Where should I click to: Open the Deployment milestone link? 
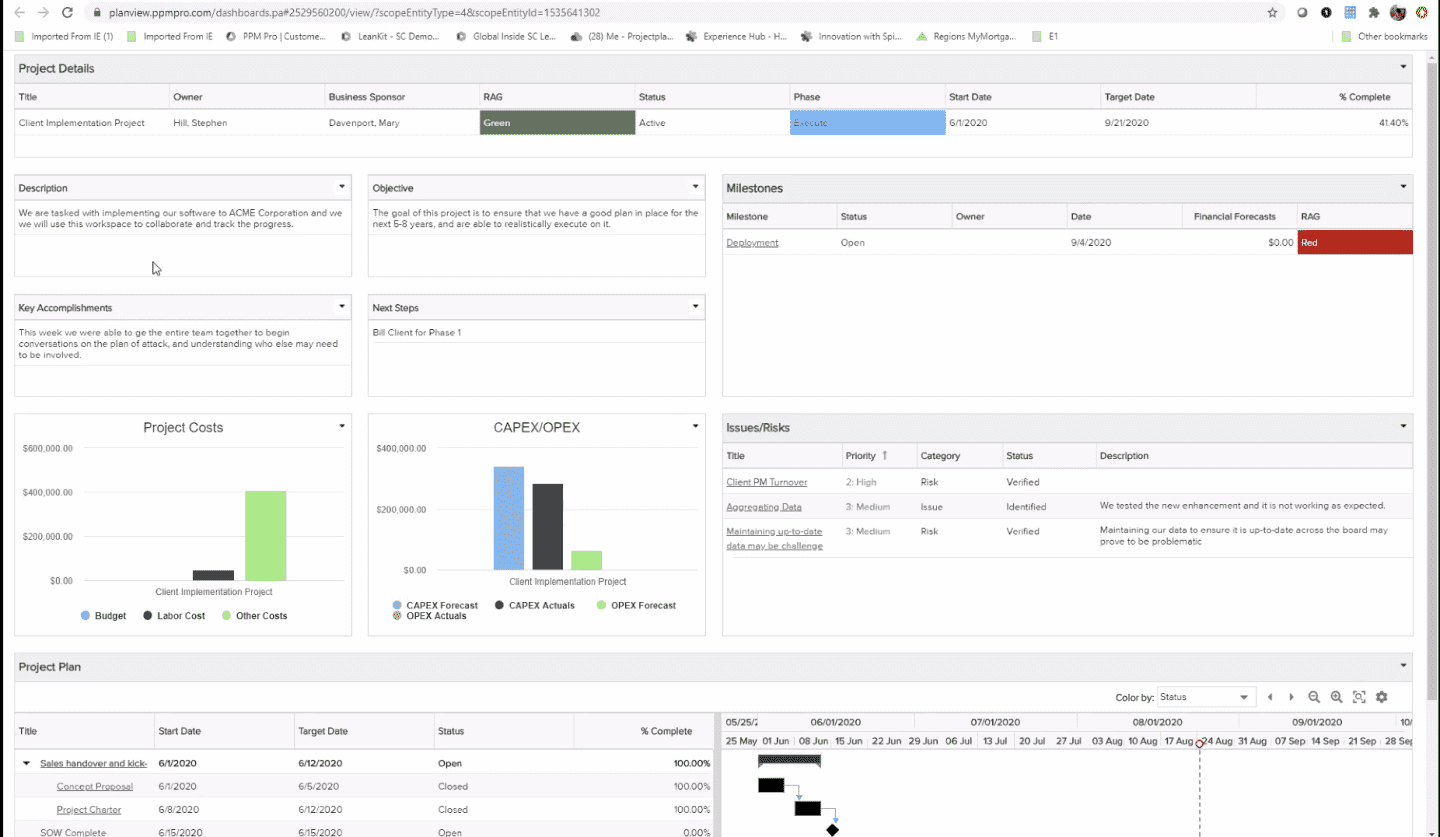[x=752, y=242]
